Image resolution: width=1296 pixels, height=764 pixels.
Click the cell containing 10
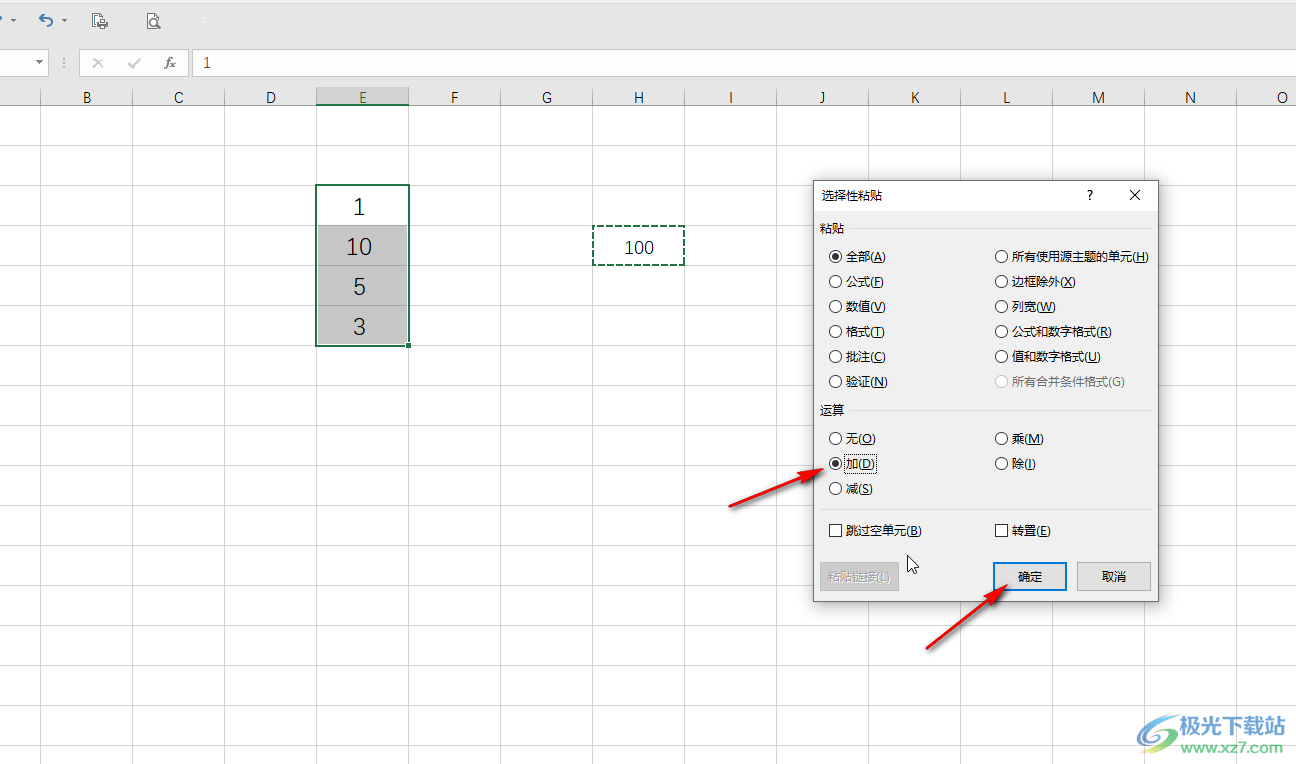point(363,246)
